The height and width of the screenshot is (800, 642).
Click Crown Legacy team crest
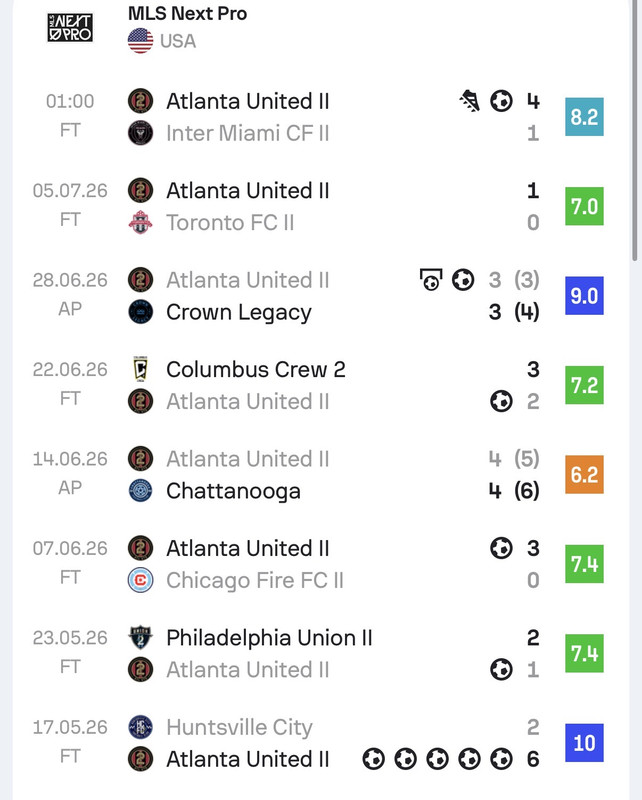(x=140, y=312)
